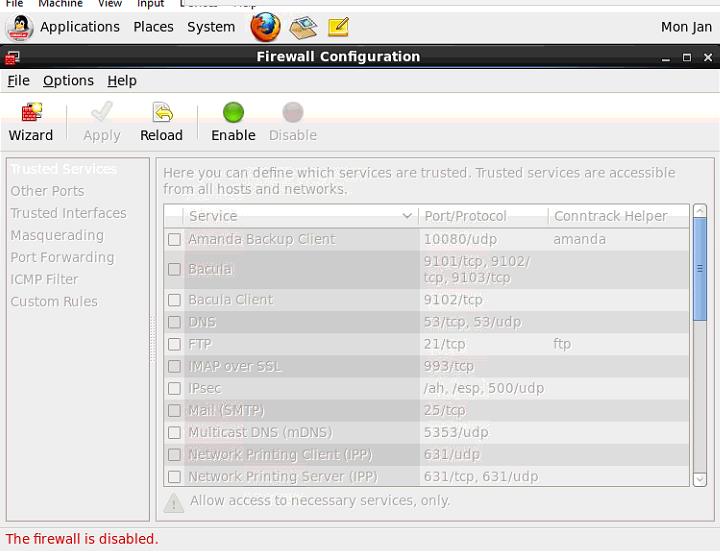
Task: Check the Mail (SMTP) checkbox
Action: click(x=174, y=410)
